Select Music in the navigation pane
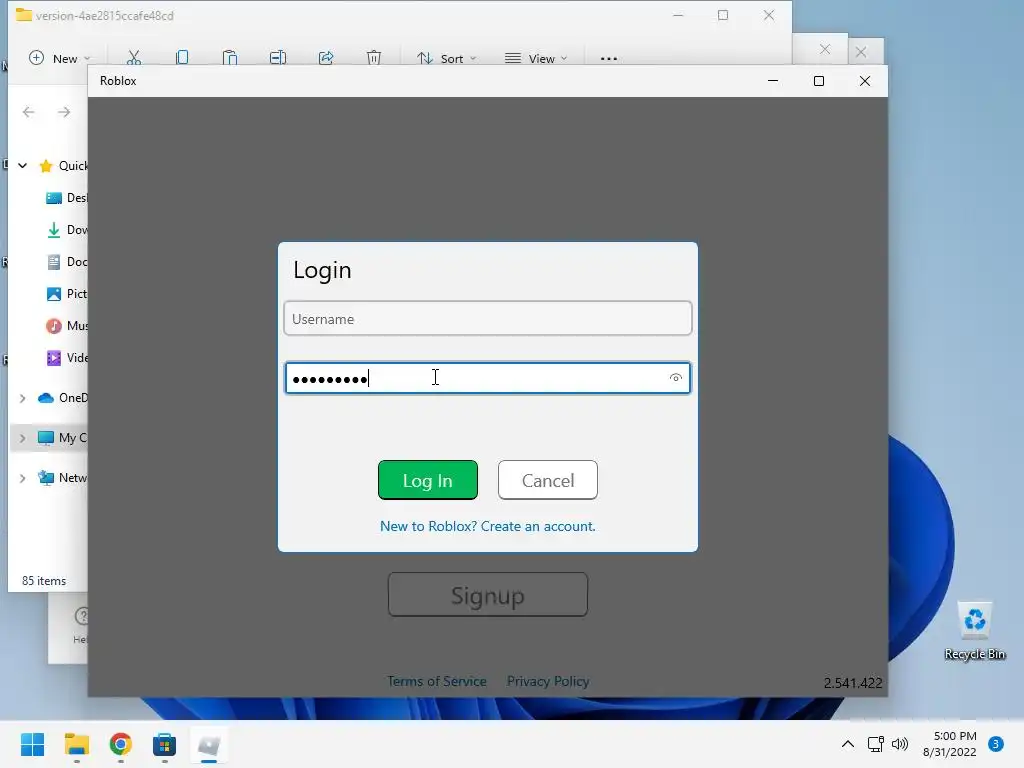This screenshot has height=768, width=1024. pyautogui.click(x=66, y=326)
